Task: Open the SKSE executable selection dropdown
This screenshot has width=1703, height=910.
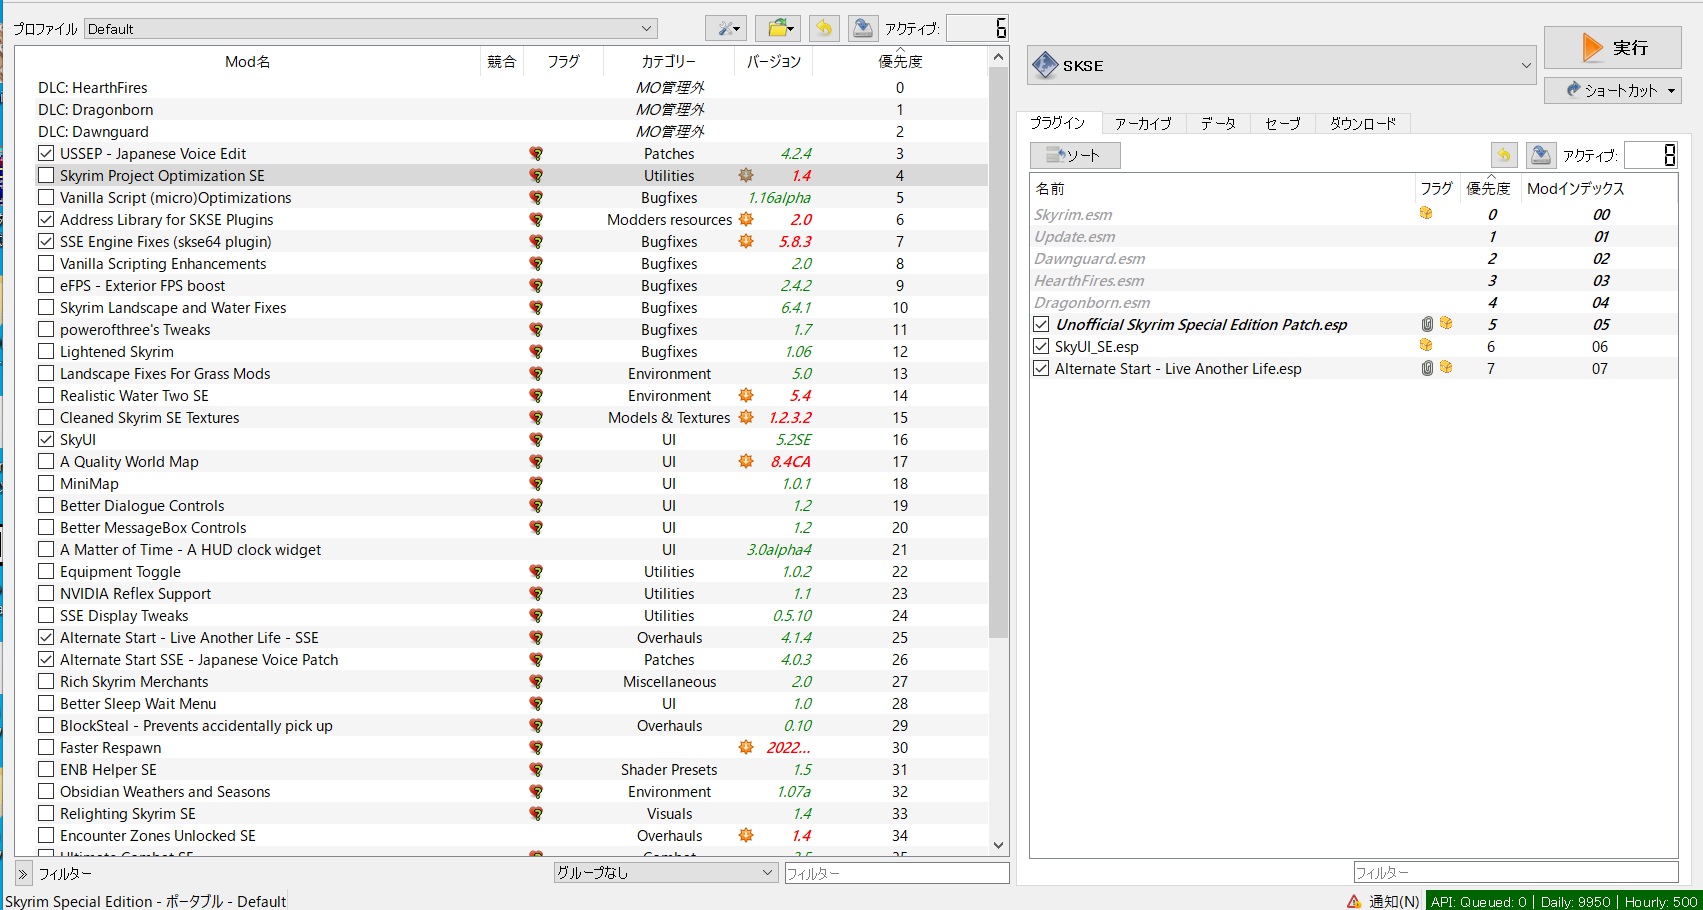Action: (x=1282, y=65)
